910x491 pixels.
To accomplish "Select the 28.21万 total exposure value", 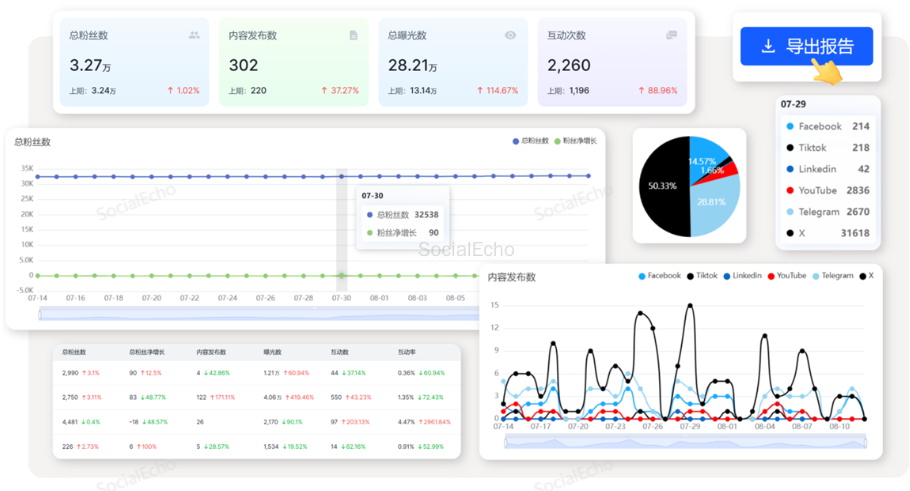I will pyautogui.click(x=413, y=65).
